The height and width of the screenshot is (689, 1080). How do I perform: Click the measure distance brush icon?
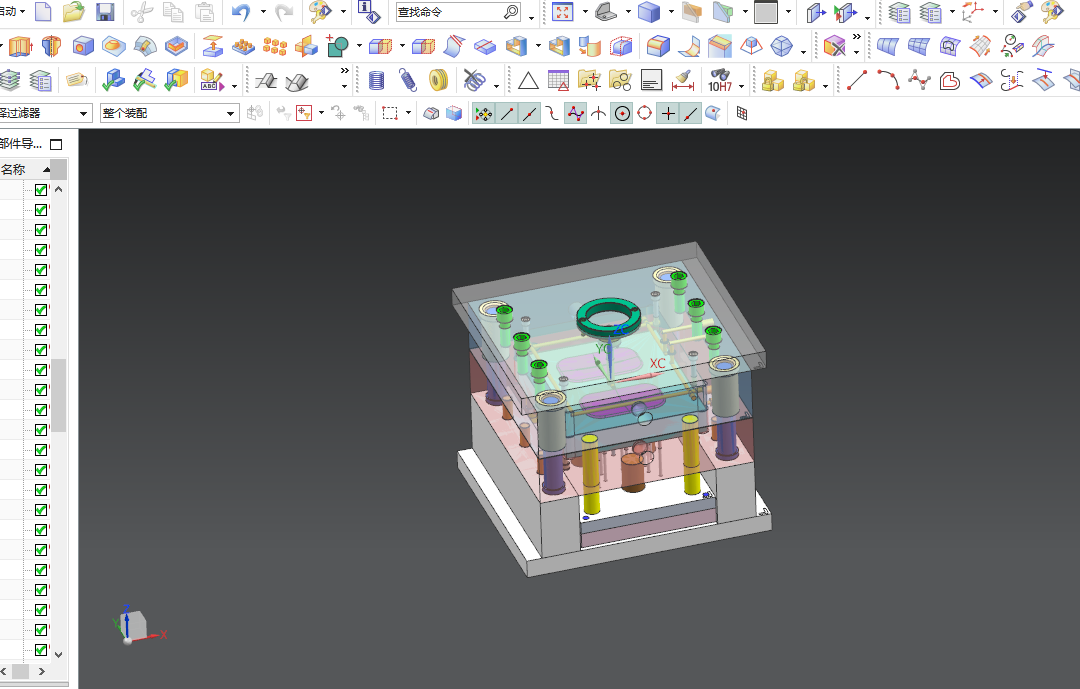[683, 81]
